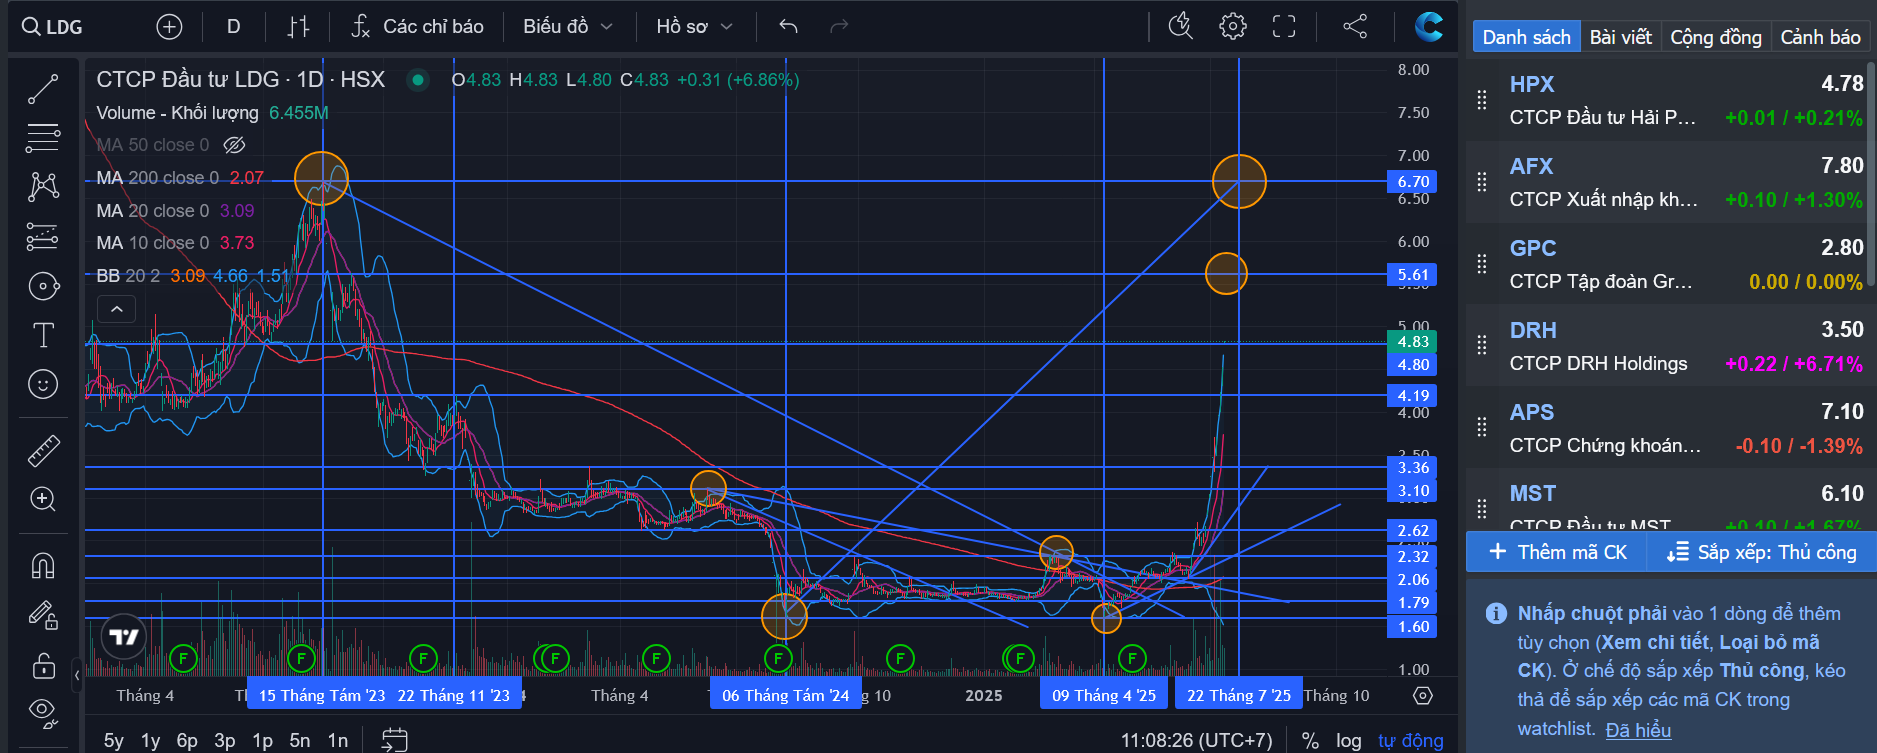Open quick search lightning icon
This screenshot has height=753, width=1877.
click(x=1181, y=27)
